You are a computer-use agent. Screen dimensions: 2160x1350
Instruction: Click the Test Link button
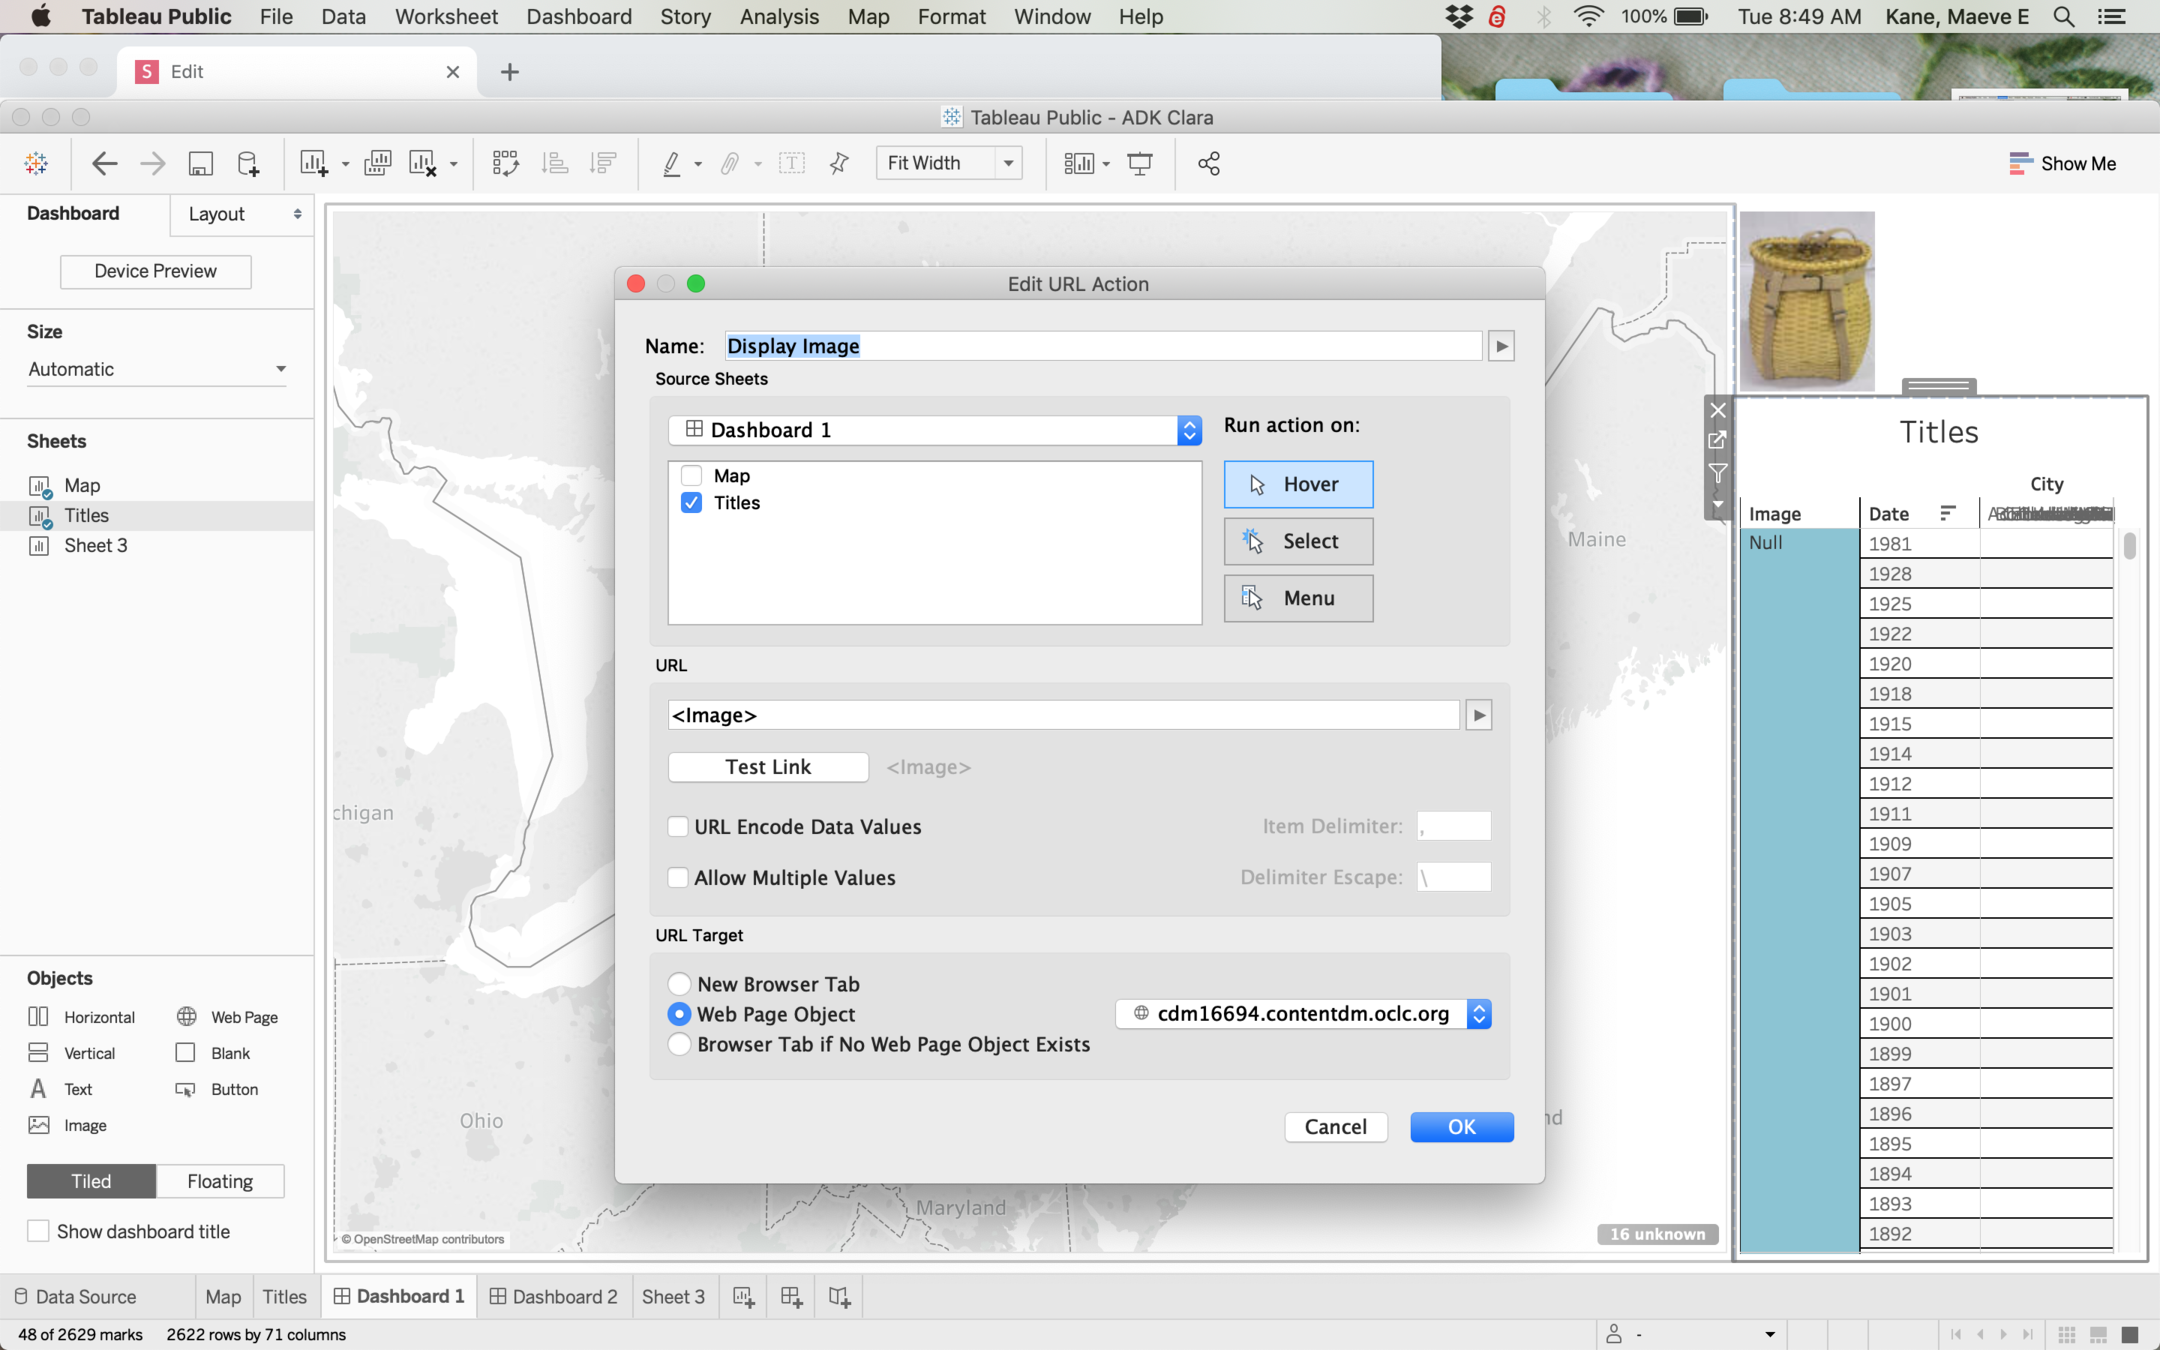767,767
